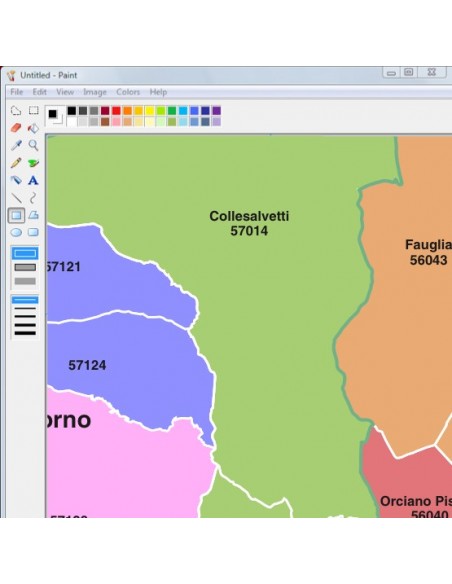Image resolution: width=452 pixels, height=584 pixels.
Task: Choose the Polygon shape tool
Action: [x=34, y=215]
